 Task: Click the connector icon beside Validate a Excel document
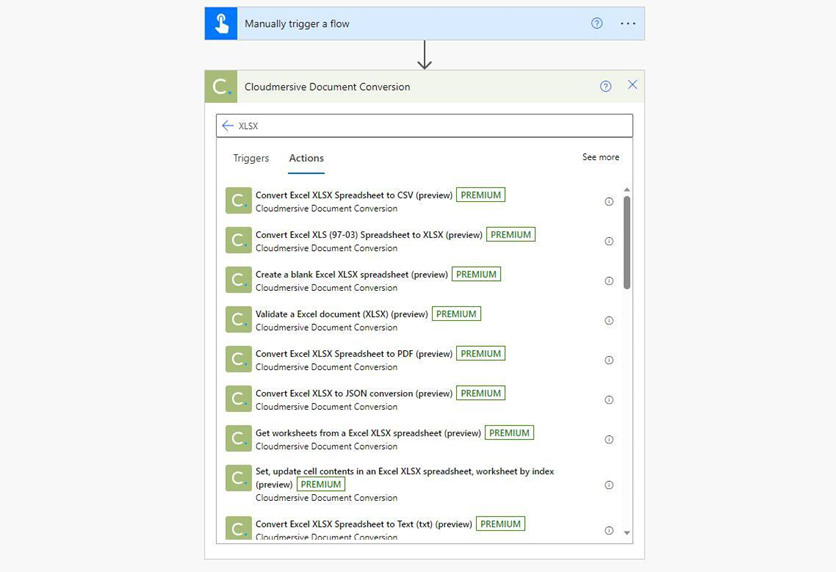coord(238,319)
